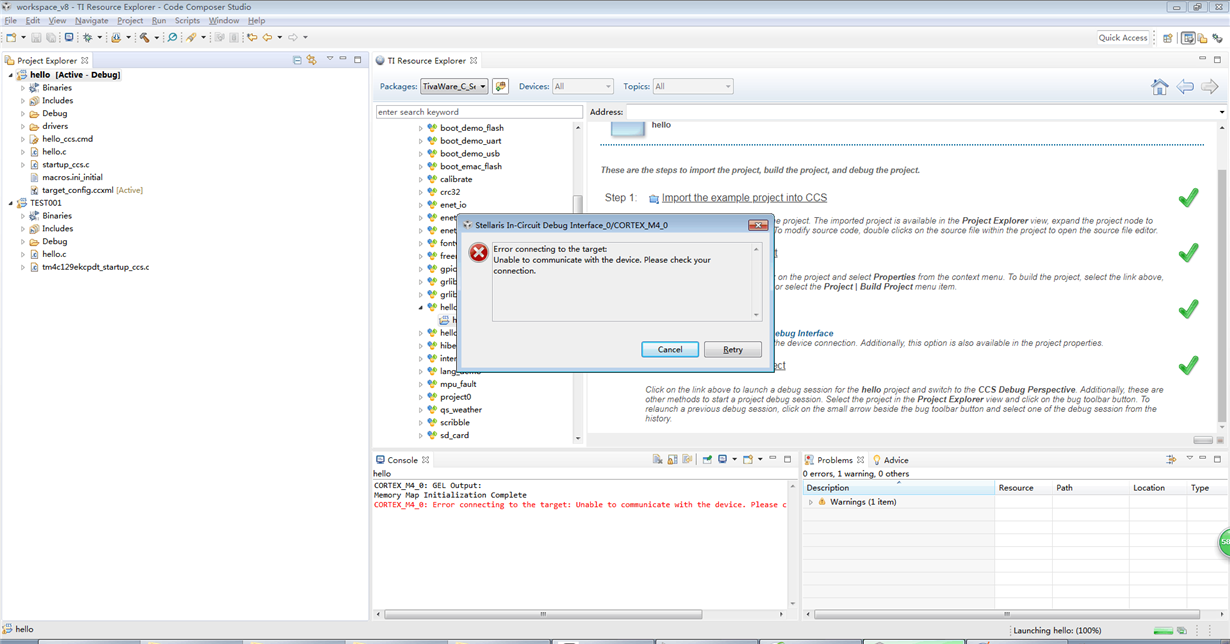Select hello_ccs.cmd in Project Explorer
The width and height of the screenshot is (1230, 644).
click(x=67, y=139)
